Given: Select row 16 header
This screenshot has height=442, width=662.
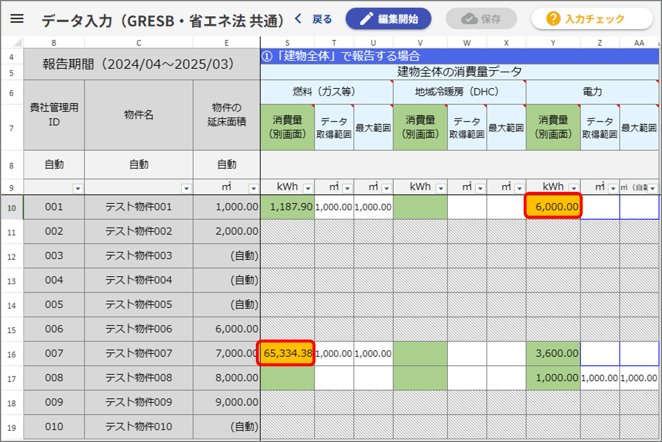Looking at the screenshot, I should click(x=12, y=354).
